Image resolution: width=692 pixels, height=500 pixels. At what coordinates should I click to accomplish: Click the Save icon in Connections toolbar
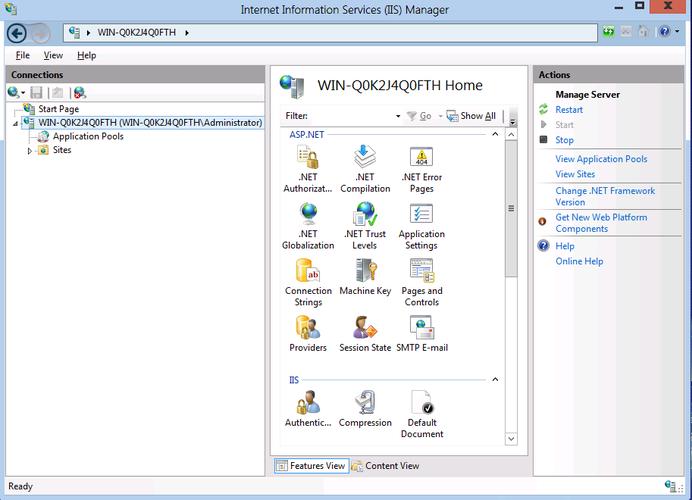36,92
